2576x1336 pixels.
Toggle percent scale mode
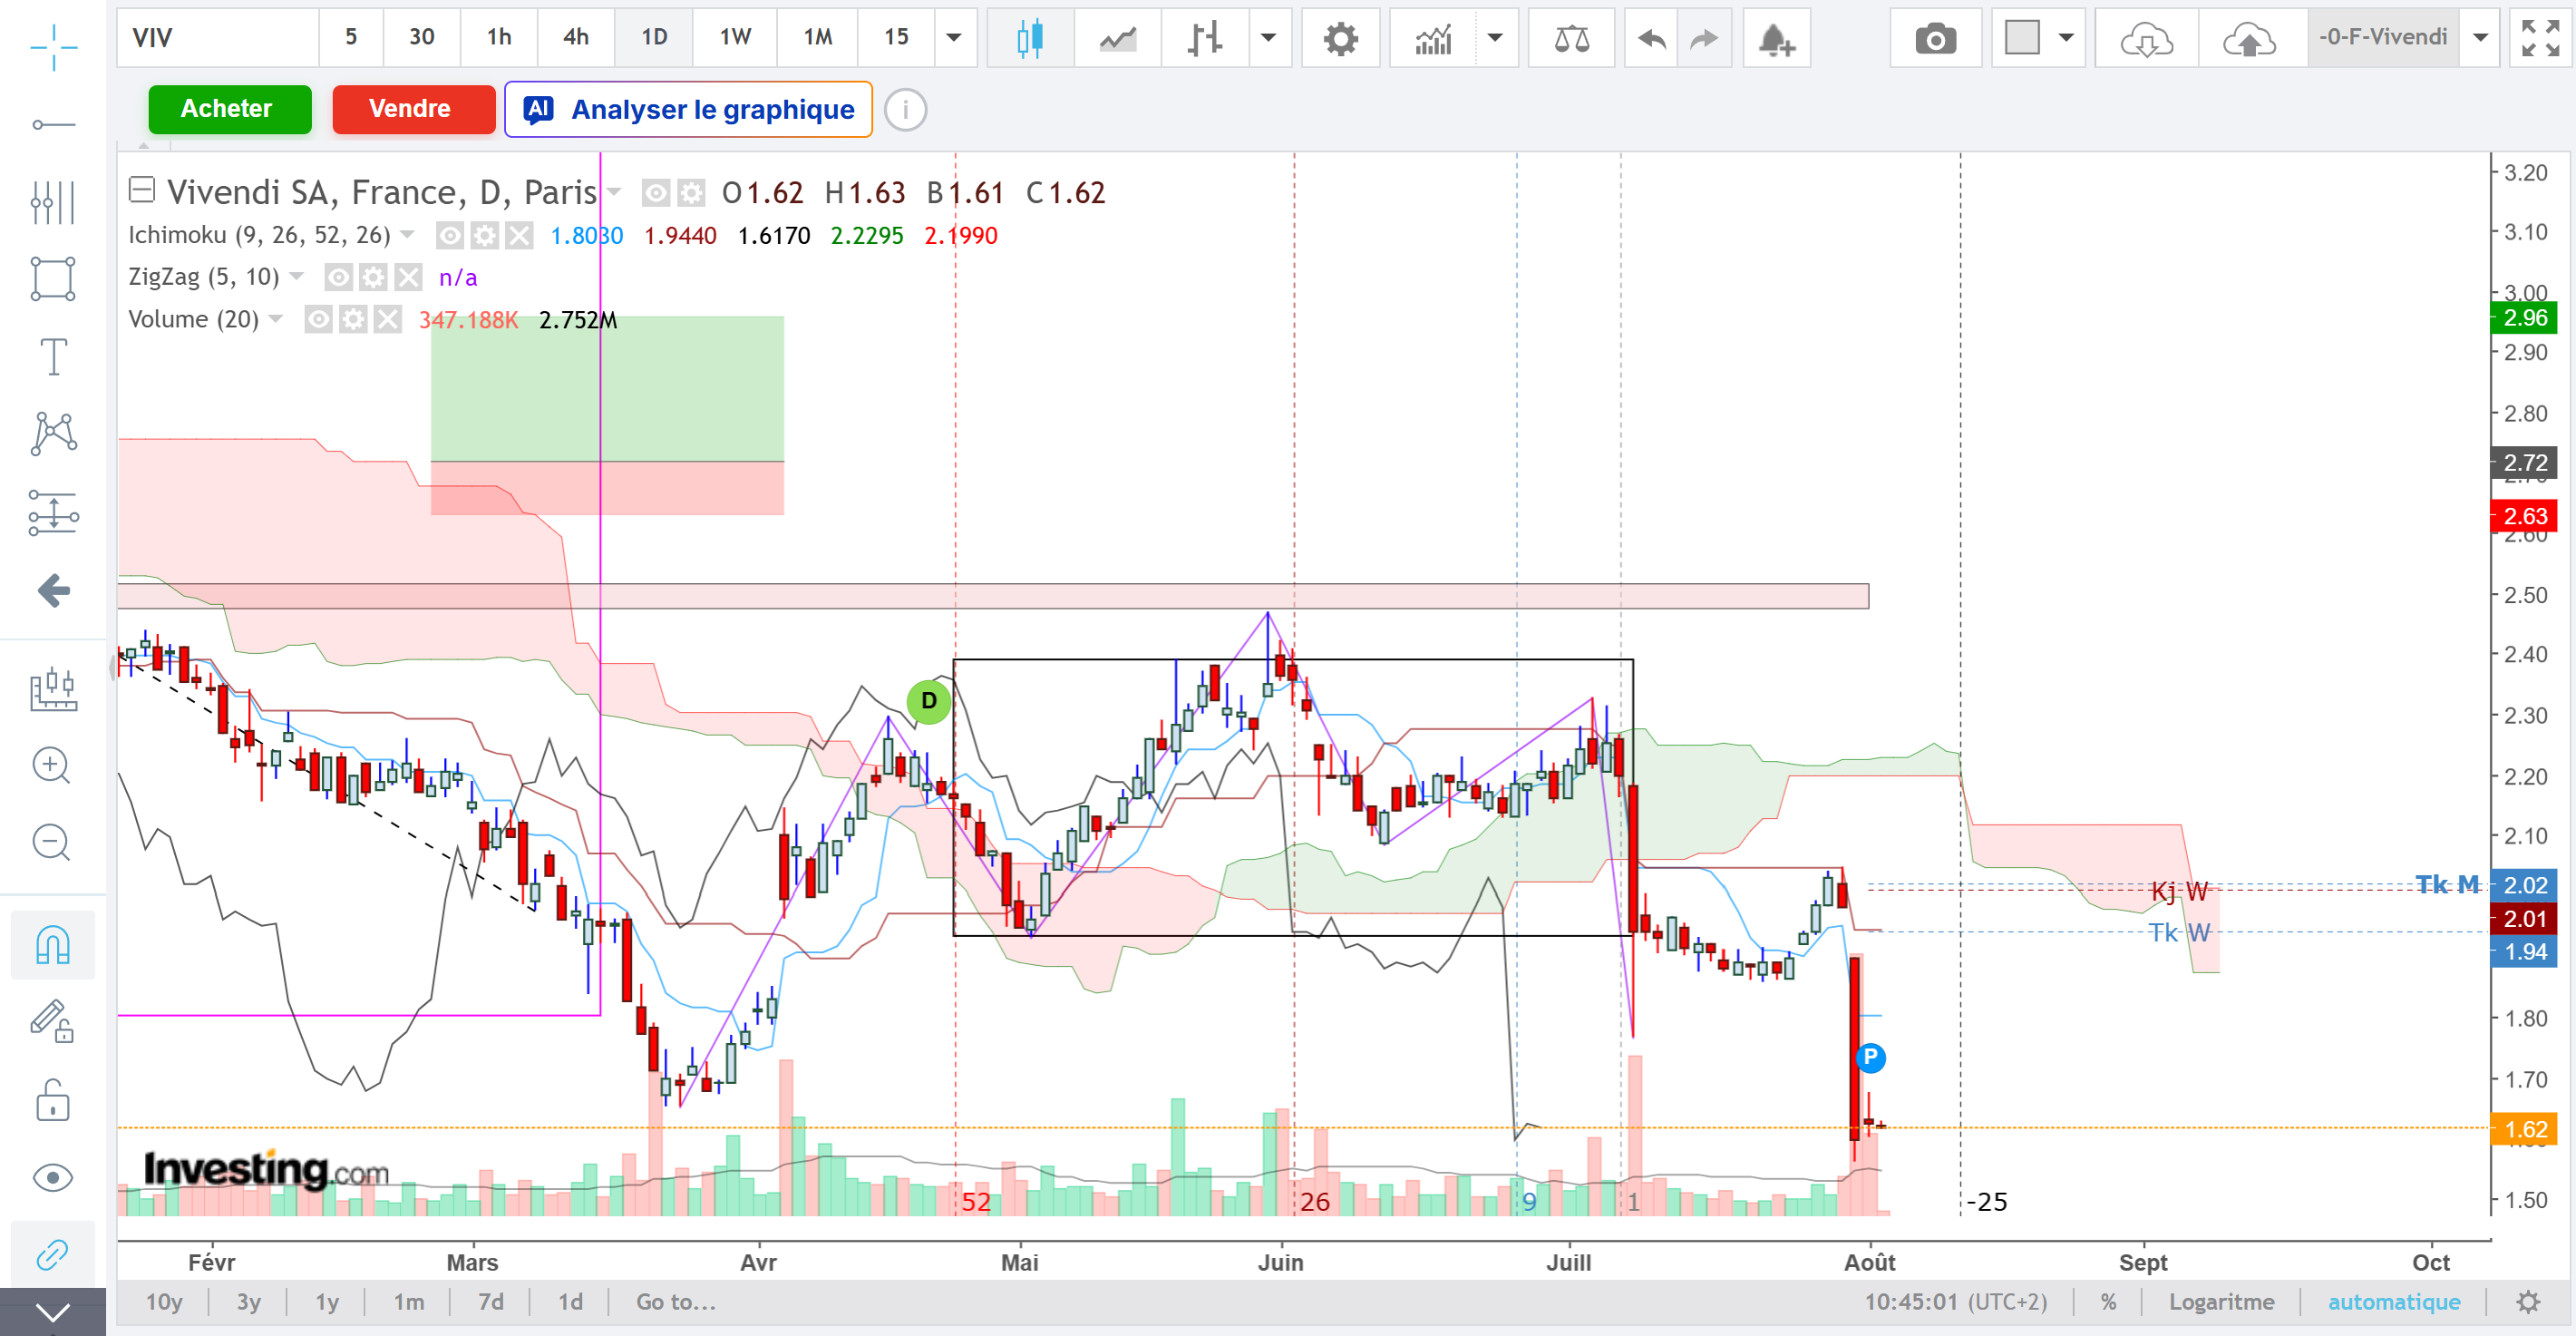2109,1302
